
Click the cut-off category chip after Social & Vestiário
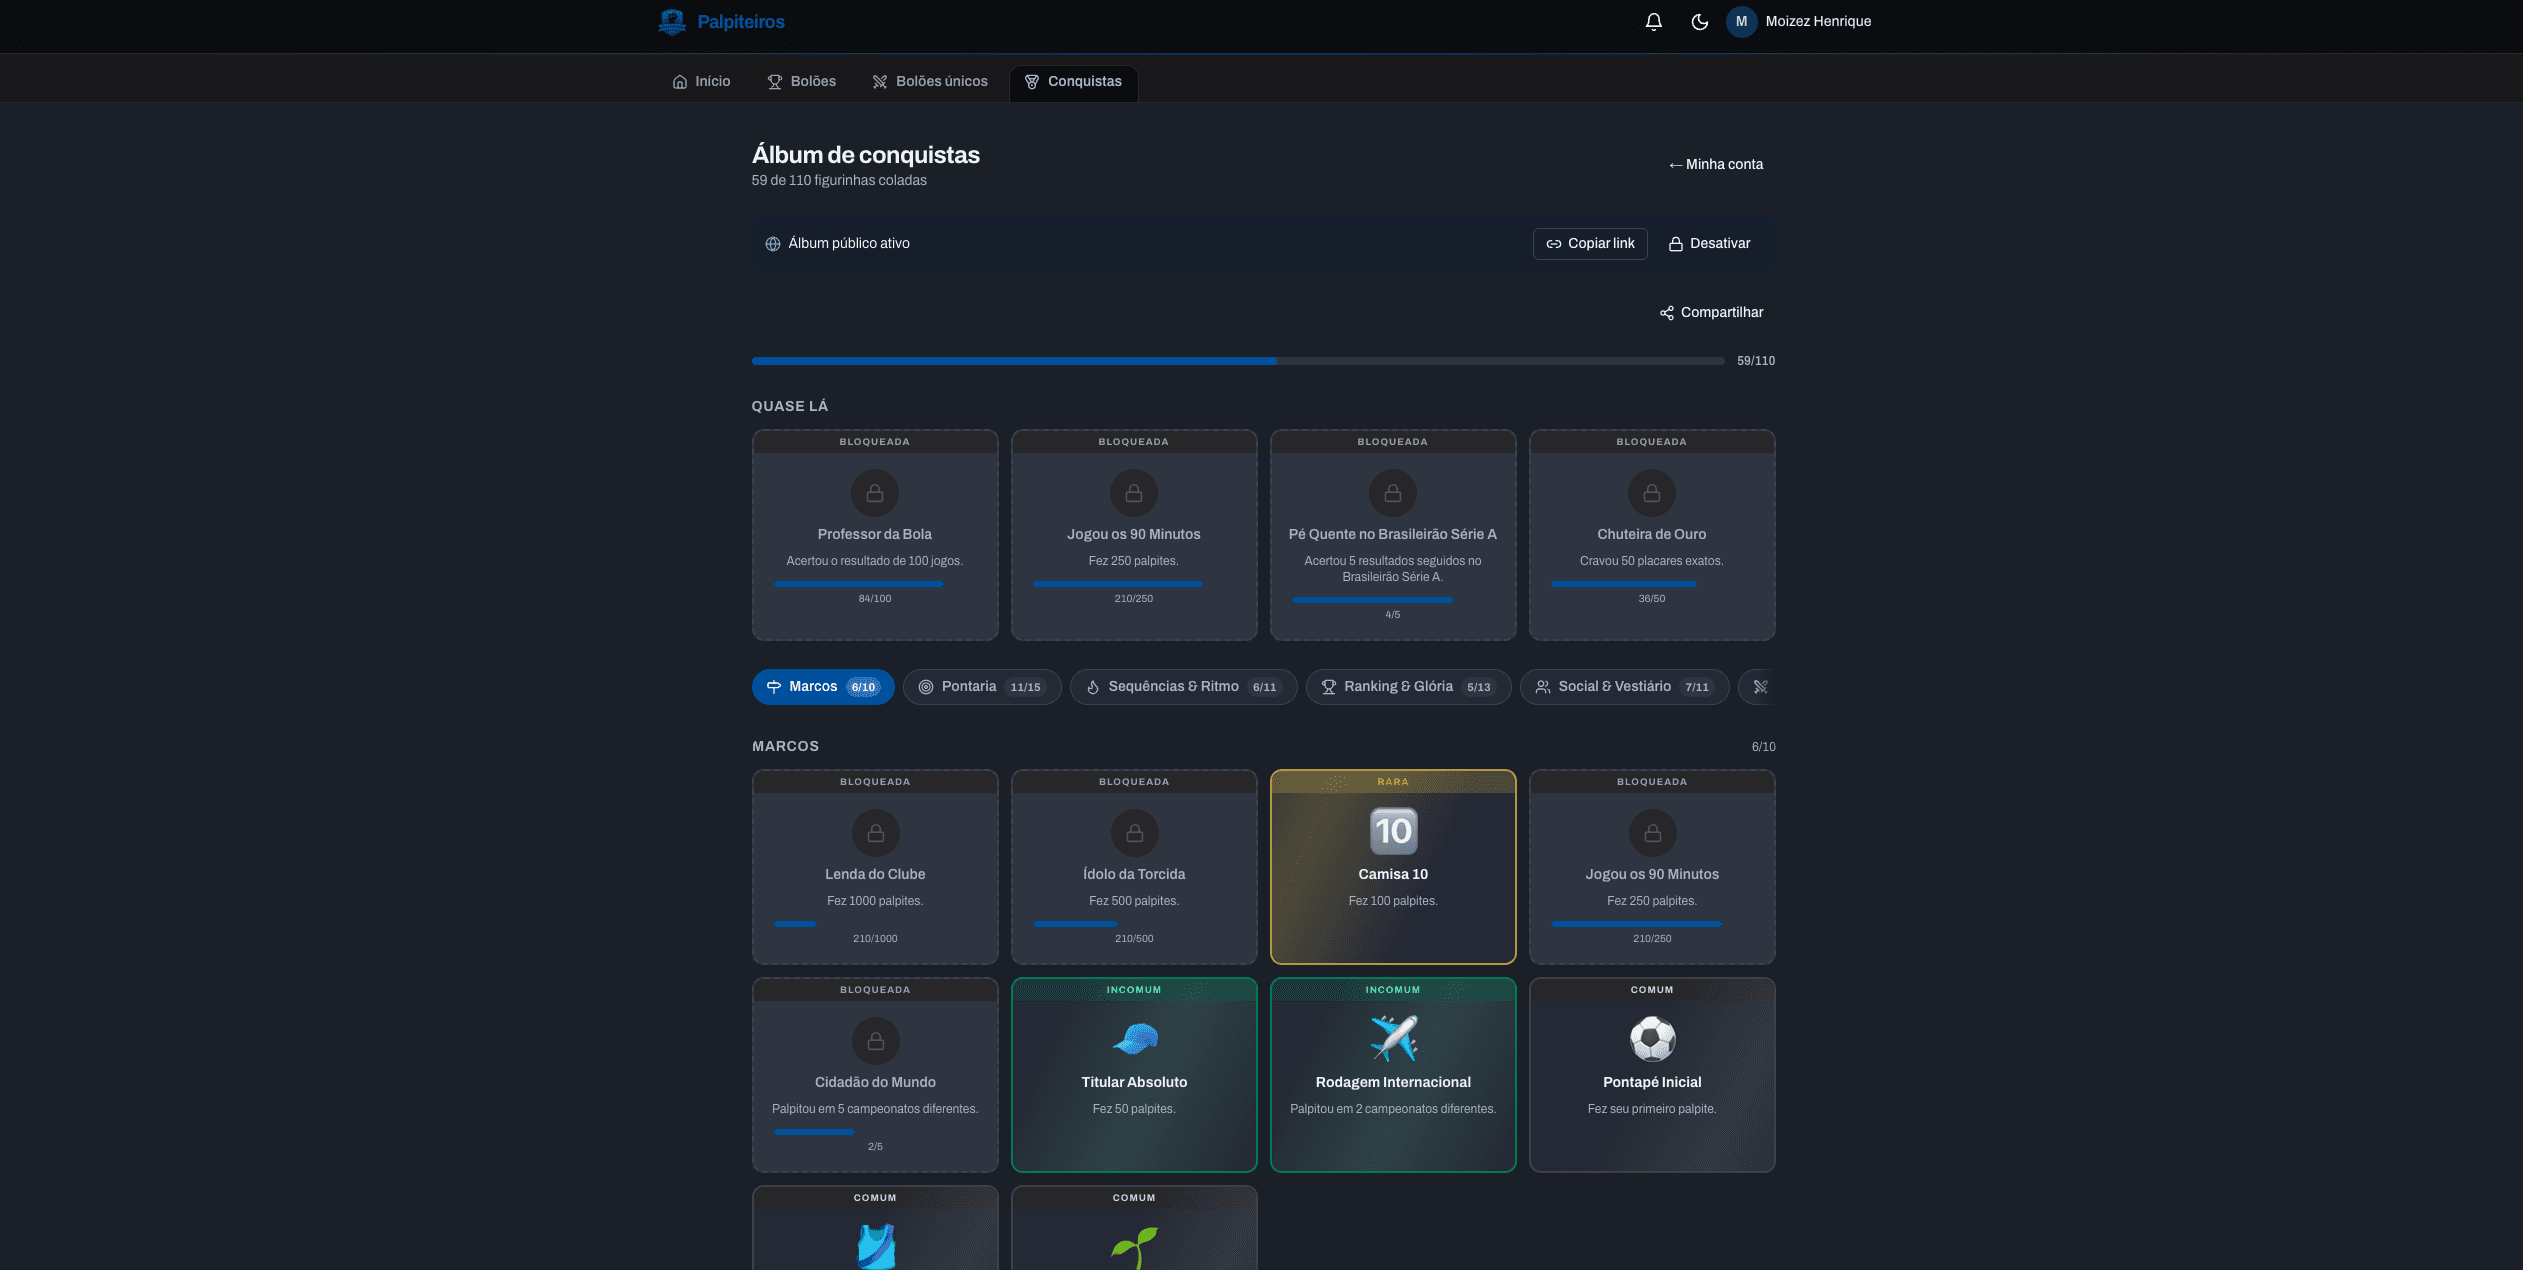pyautogui.click(x=1758, y=687)
